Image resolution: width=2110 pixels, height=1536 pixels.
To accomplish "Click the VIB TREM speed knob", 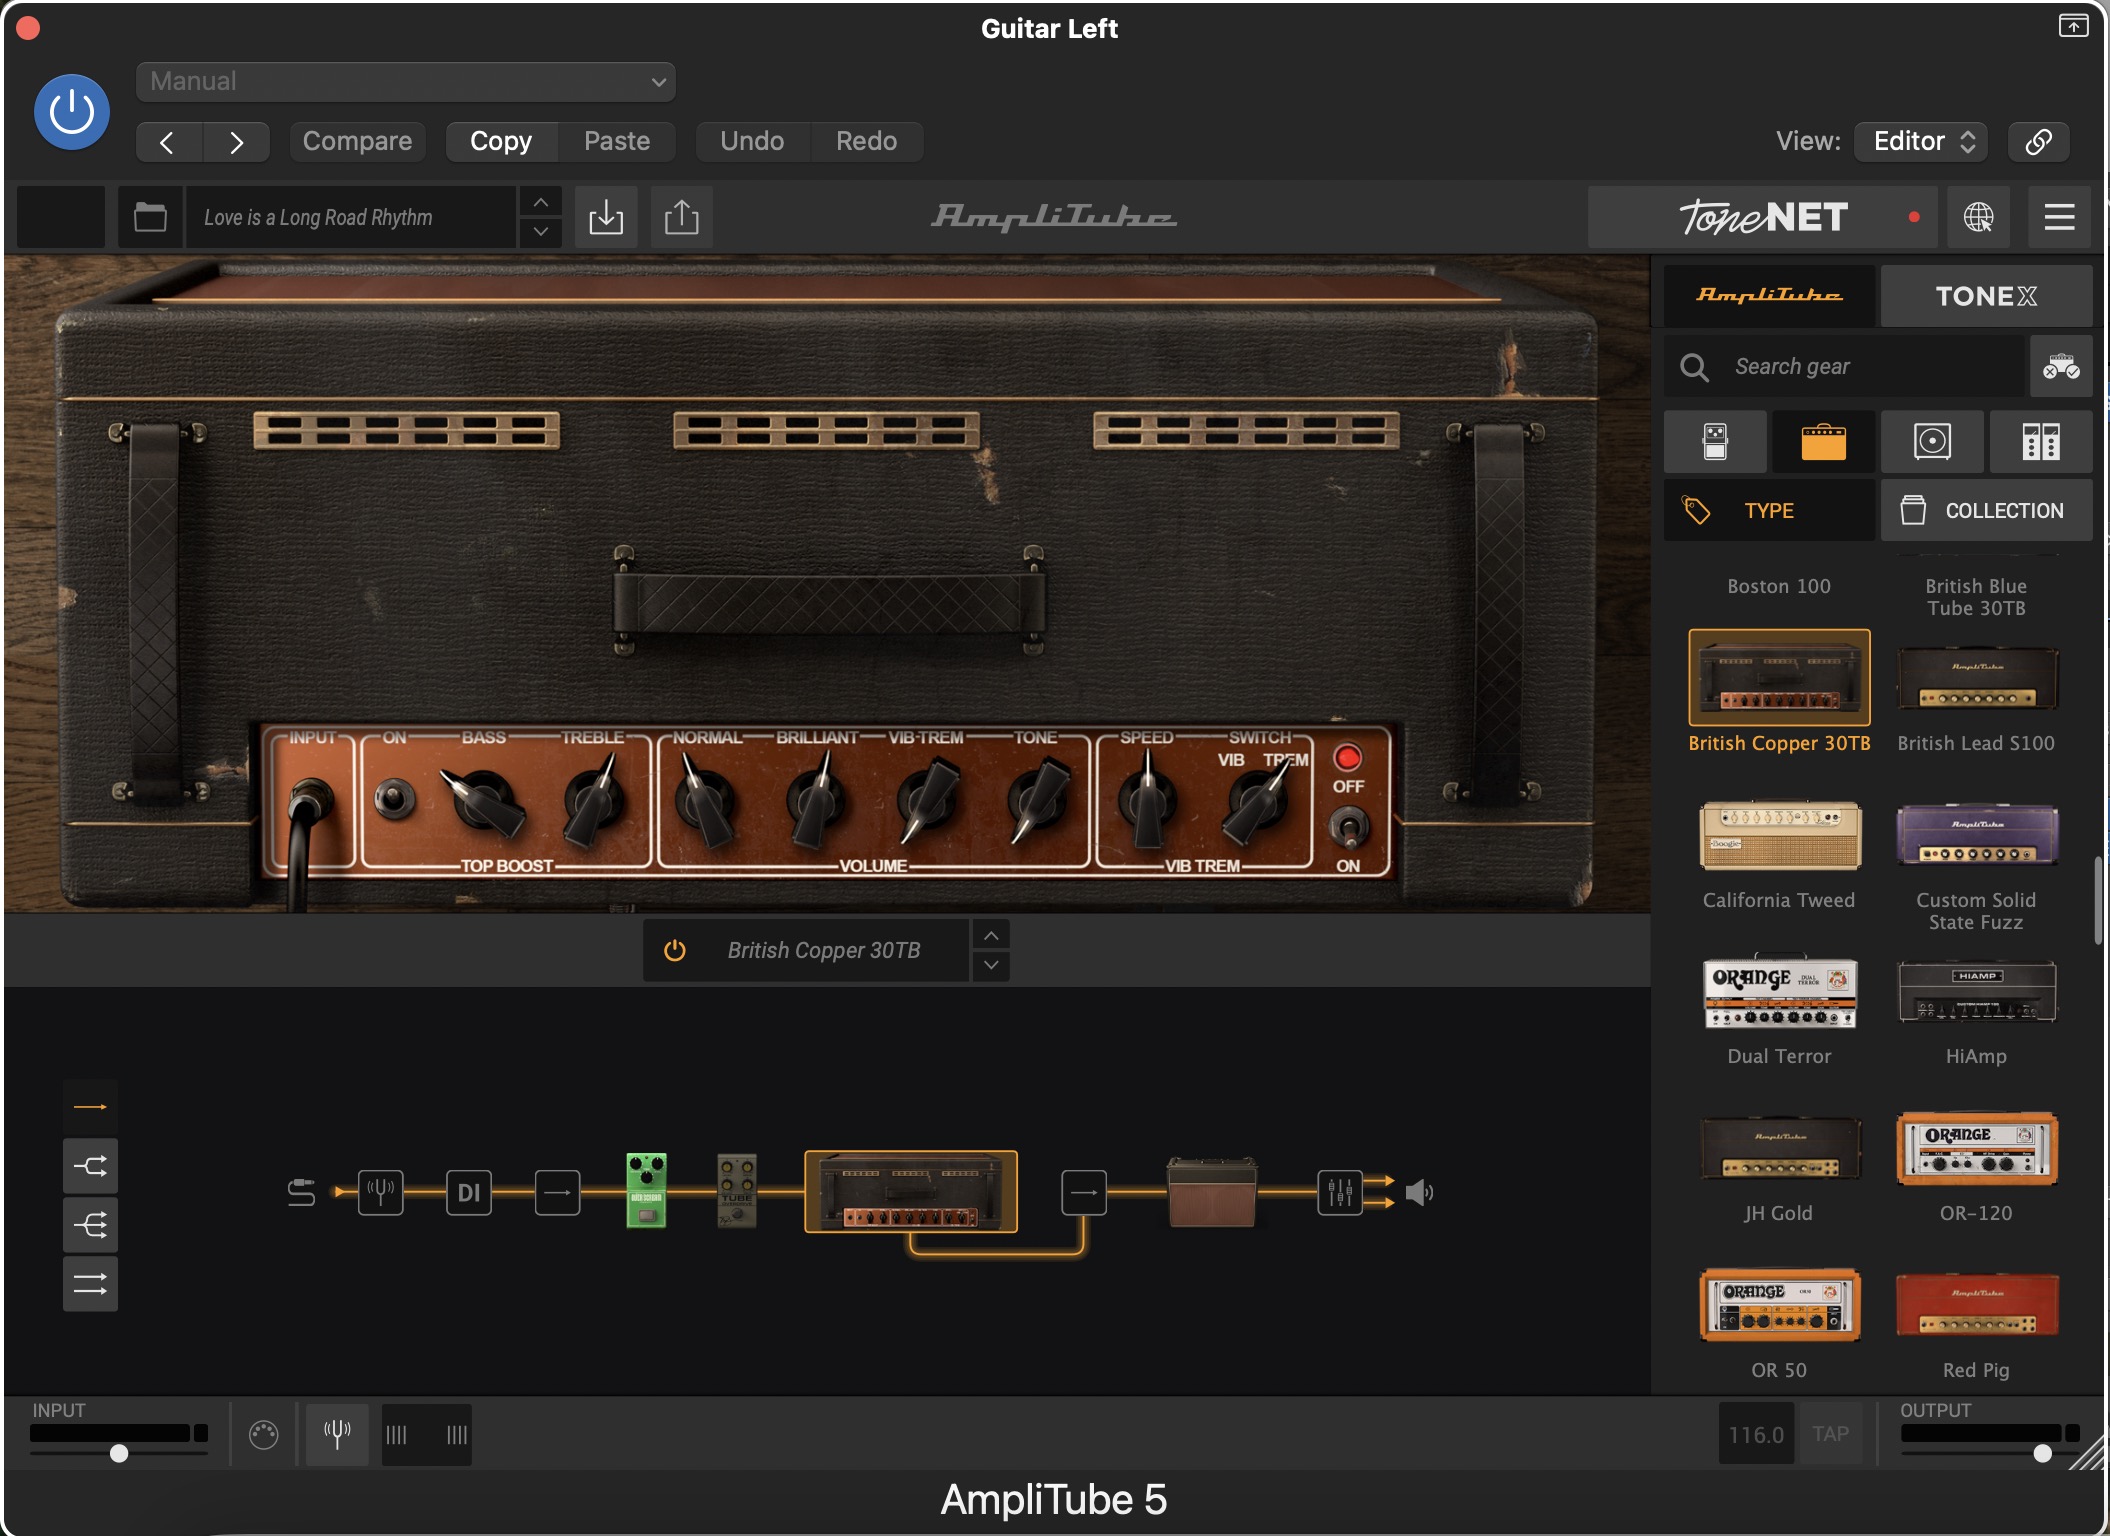I will (x=1148, y=800).
